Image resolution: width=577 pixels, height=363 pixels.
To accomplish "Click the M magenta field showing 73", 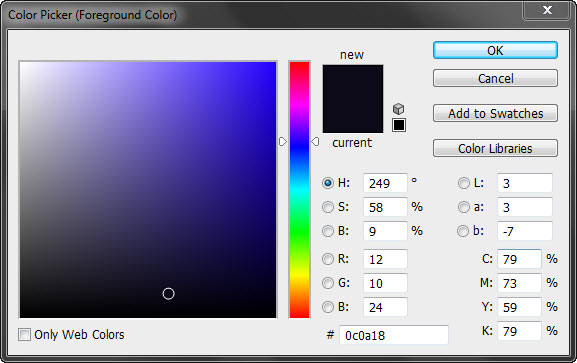I will point(519,283).
